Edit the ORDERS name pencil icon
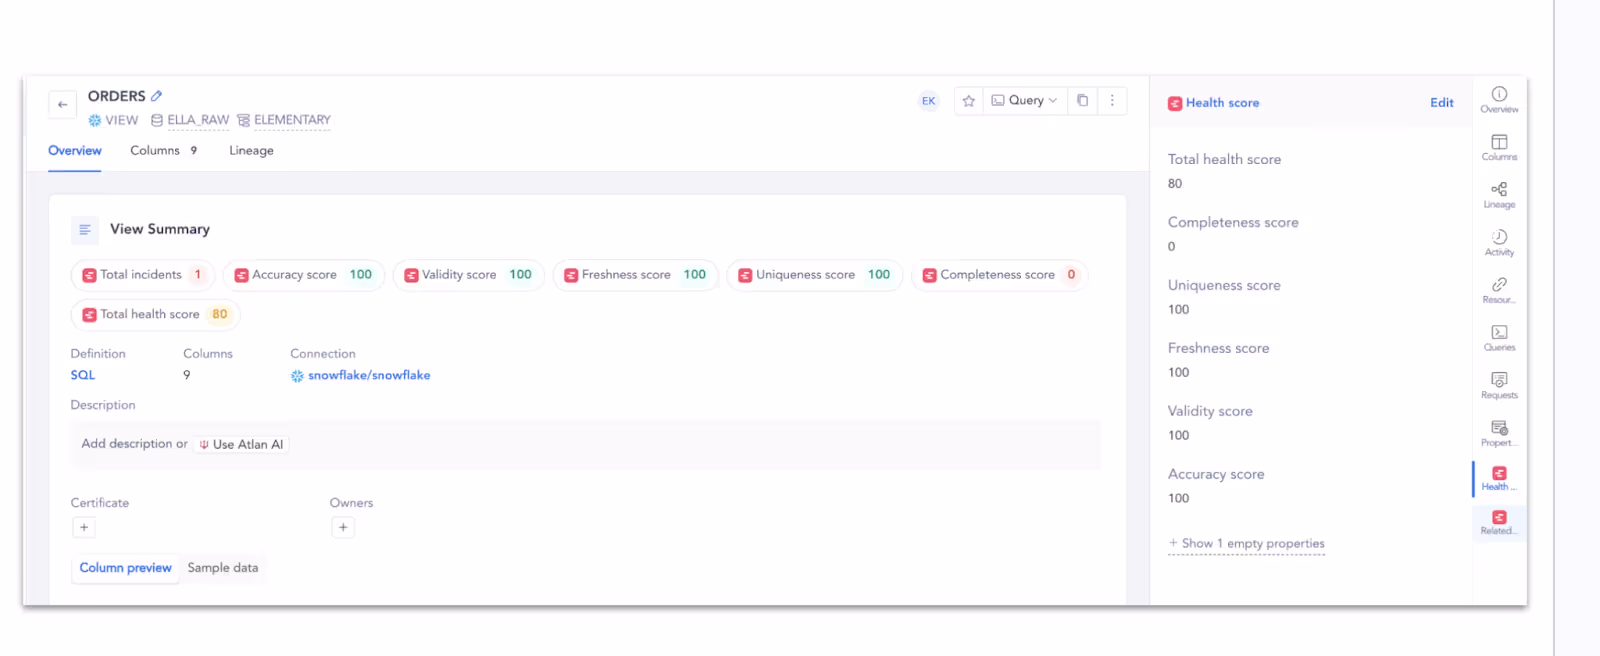 156,96
